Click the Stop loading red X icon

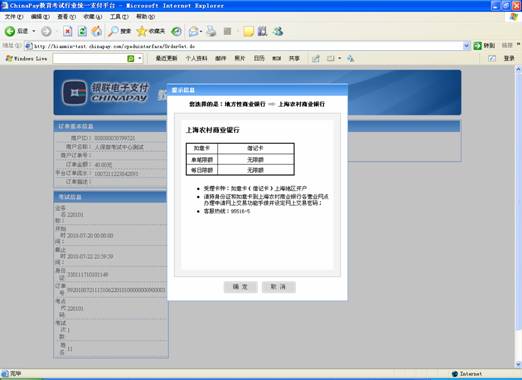point(68,31)
